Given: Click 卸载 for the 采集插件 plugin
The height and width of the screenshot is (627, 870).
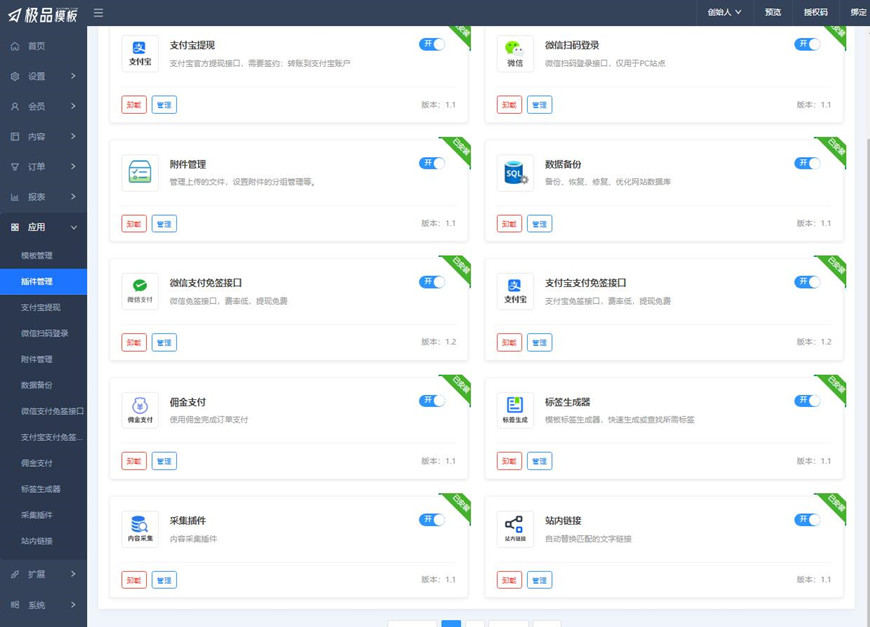Looking at the screenshot, I should pos(134,580).
